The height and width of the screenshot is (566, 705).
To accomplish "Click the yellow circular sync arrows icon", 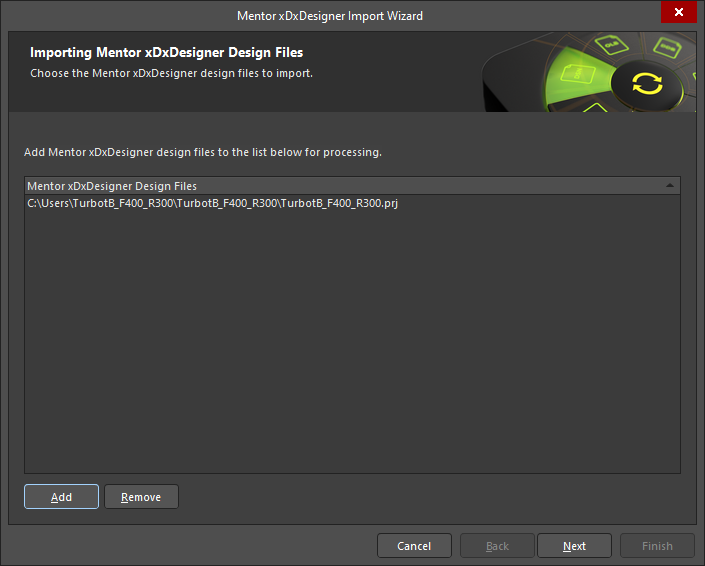I will point(647,83).
